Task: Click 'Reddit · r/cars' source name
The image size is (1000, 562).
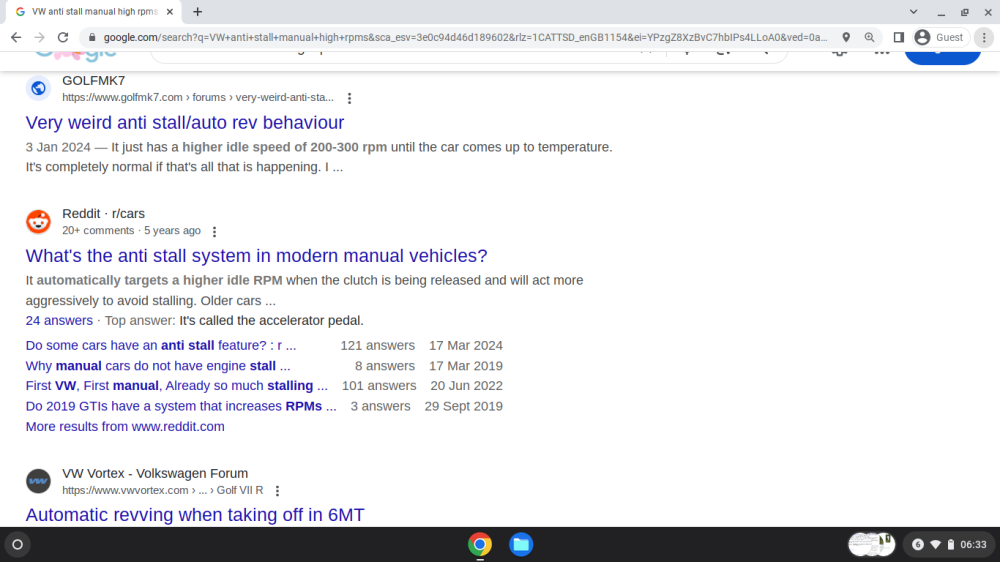Action: [x=103, y=214]
